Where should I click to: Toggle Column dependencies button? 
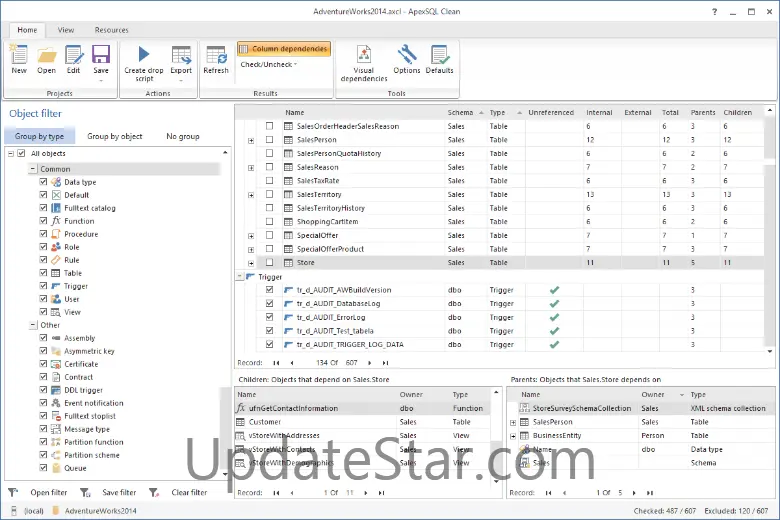[284, 49]
